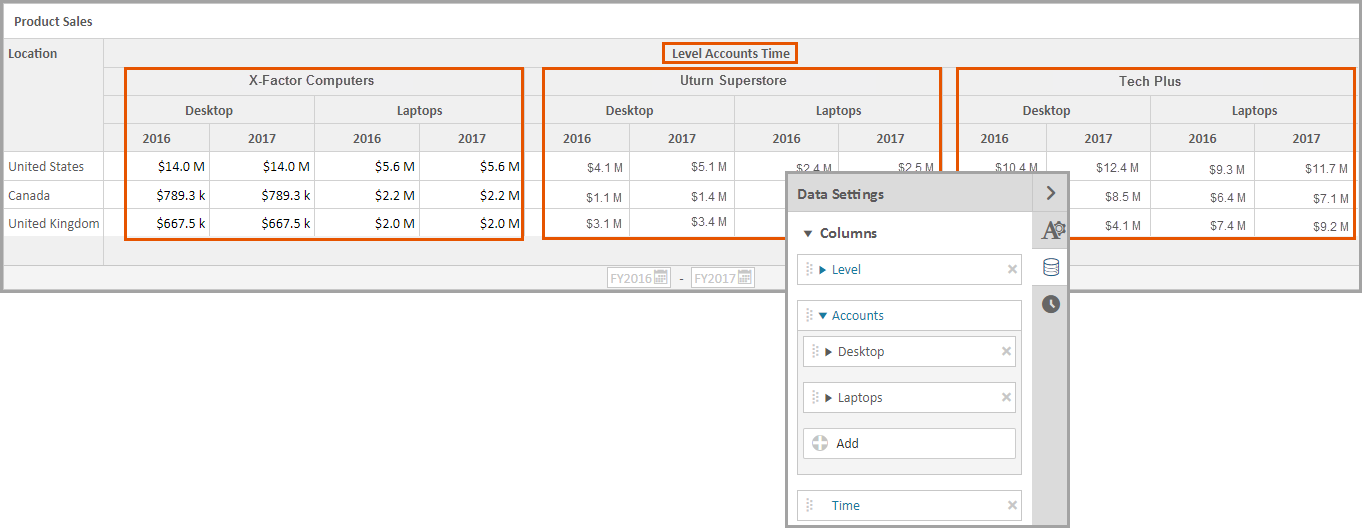Screen dimensions: 1362x530
Task: Remove the Desktop account item
Action: (1006, 351)
